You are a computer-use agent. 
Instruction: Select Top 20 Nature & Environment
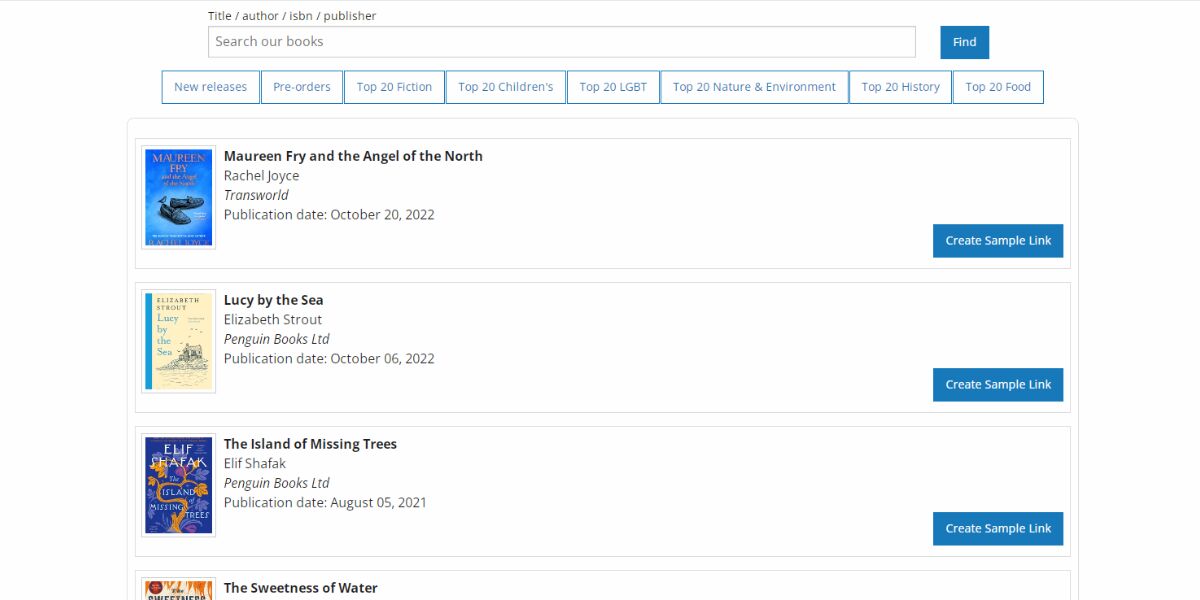tap(754, 87)
